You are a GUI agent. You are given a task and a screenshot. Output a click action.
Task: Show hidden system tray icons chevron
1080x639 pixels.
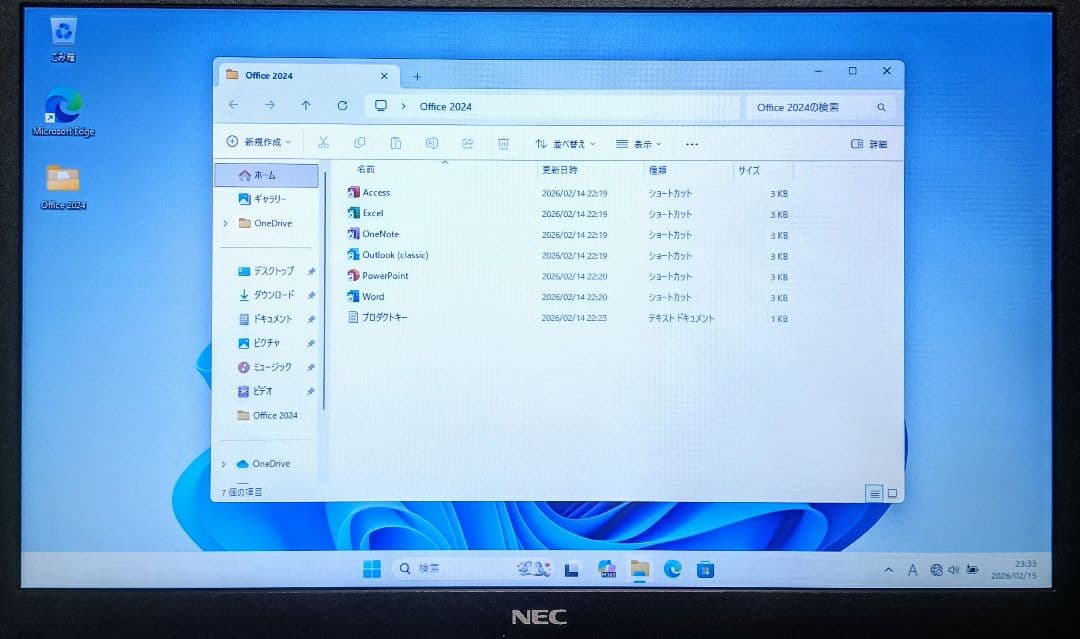coord(889,570)
